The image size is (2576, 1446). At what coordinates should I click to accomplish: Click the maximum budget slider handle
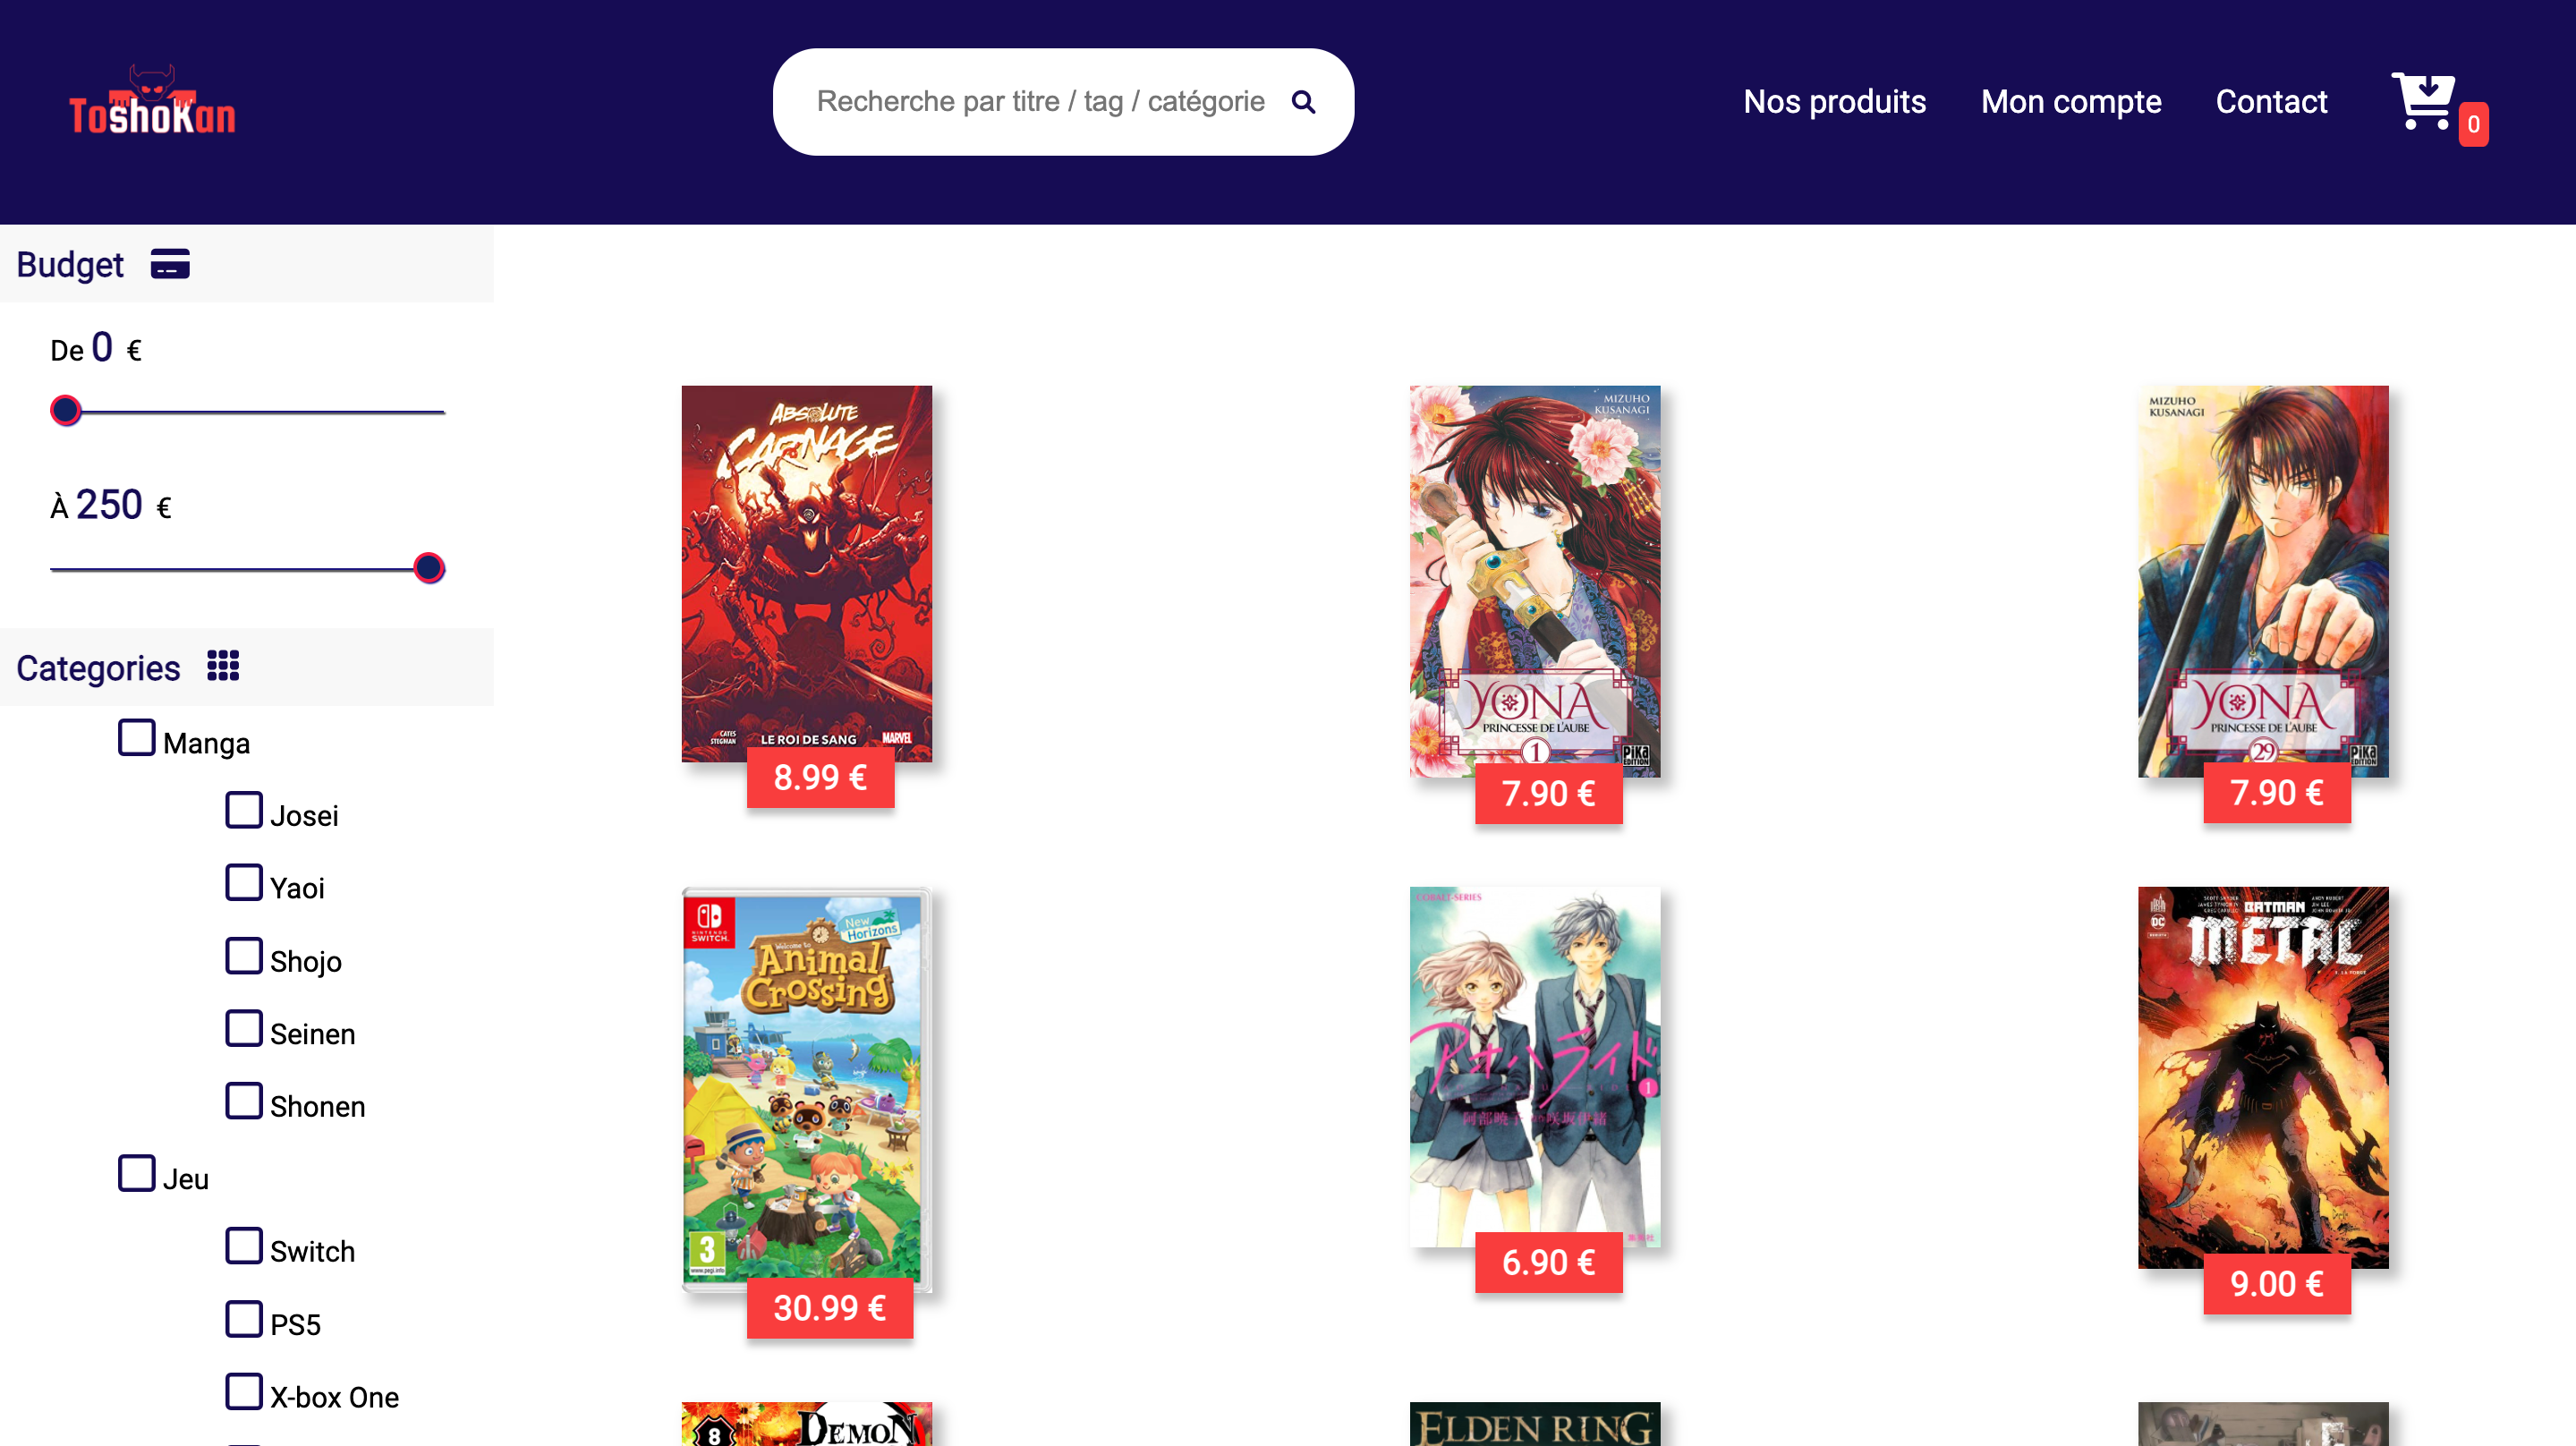click(429, 568)
